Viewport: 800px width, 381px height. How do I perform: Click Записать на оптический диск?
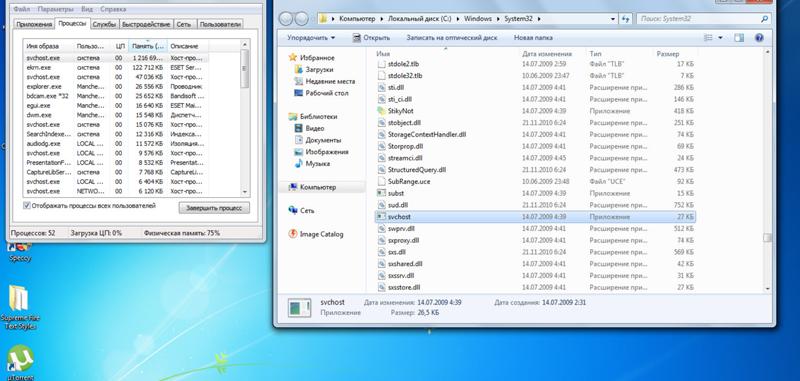point(452,38)
